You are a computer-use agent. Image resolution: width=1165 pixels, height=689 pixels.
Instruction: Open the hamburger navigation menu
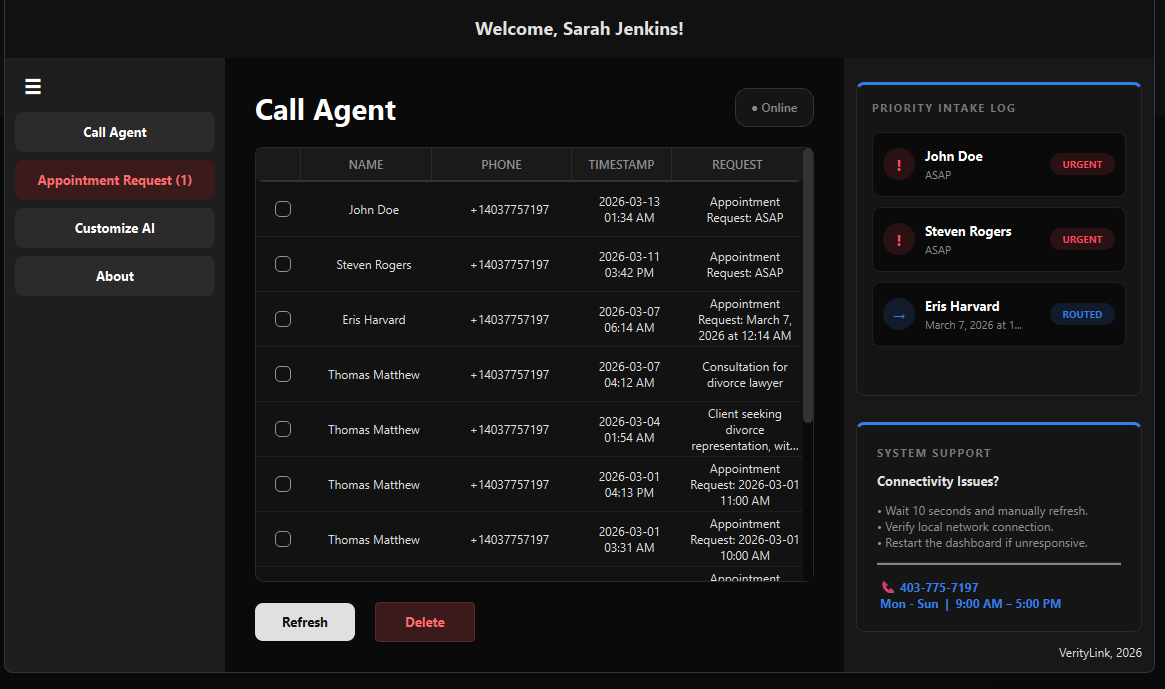click(x=32, y=86)
